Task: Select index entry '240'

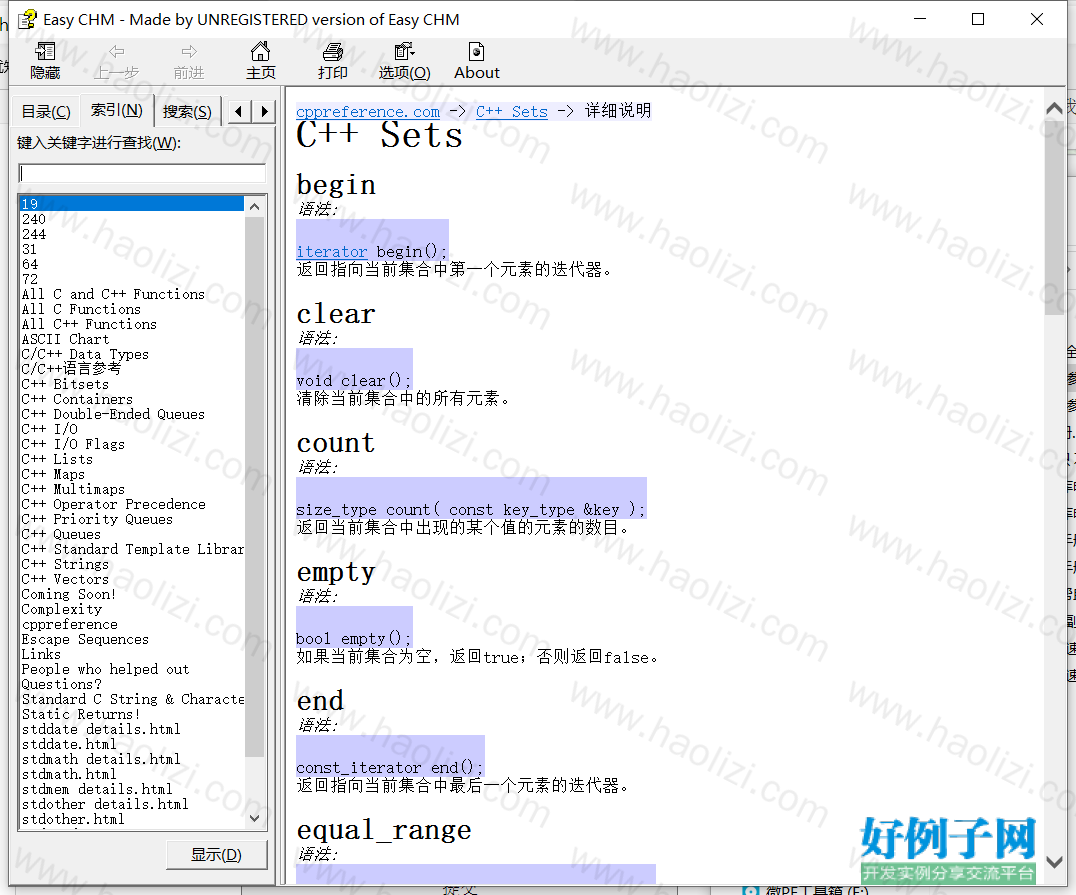Action: click(x=34, y=219)
